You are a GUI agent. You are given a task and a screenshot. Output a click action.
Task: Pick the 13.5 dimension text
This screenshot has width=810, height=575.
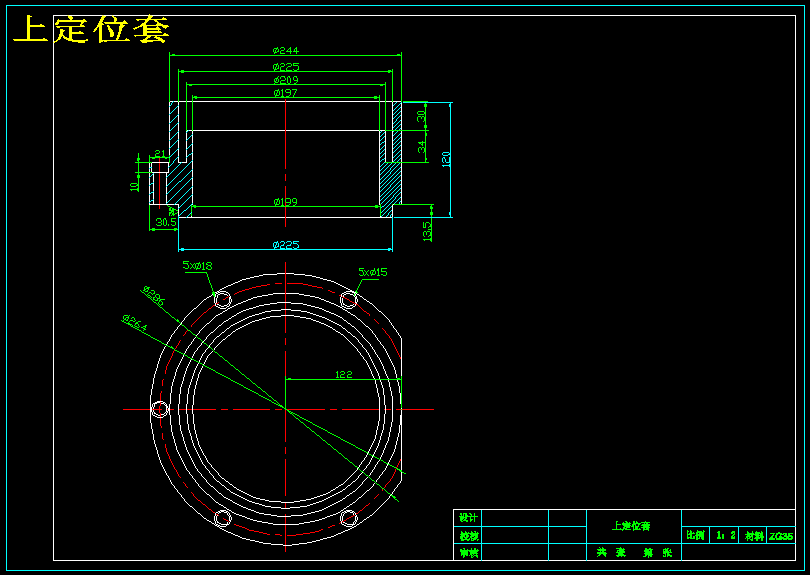pos(427,231)
